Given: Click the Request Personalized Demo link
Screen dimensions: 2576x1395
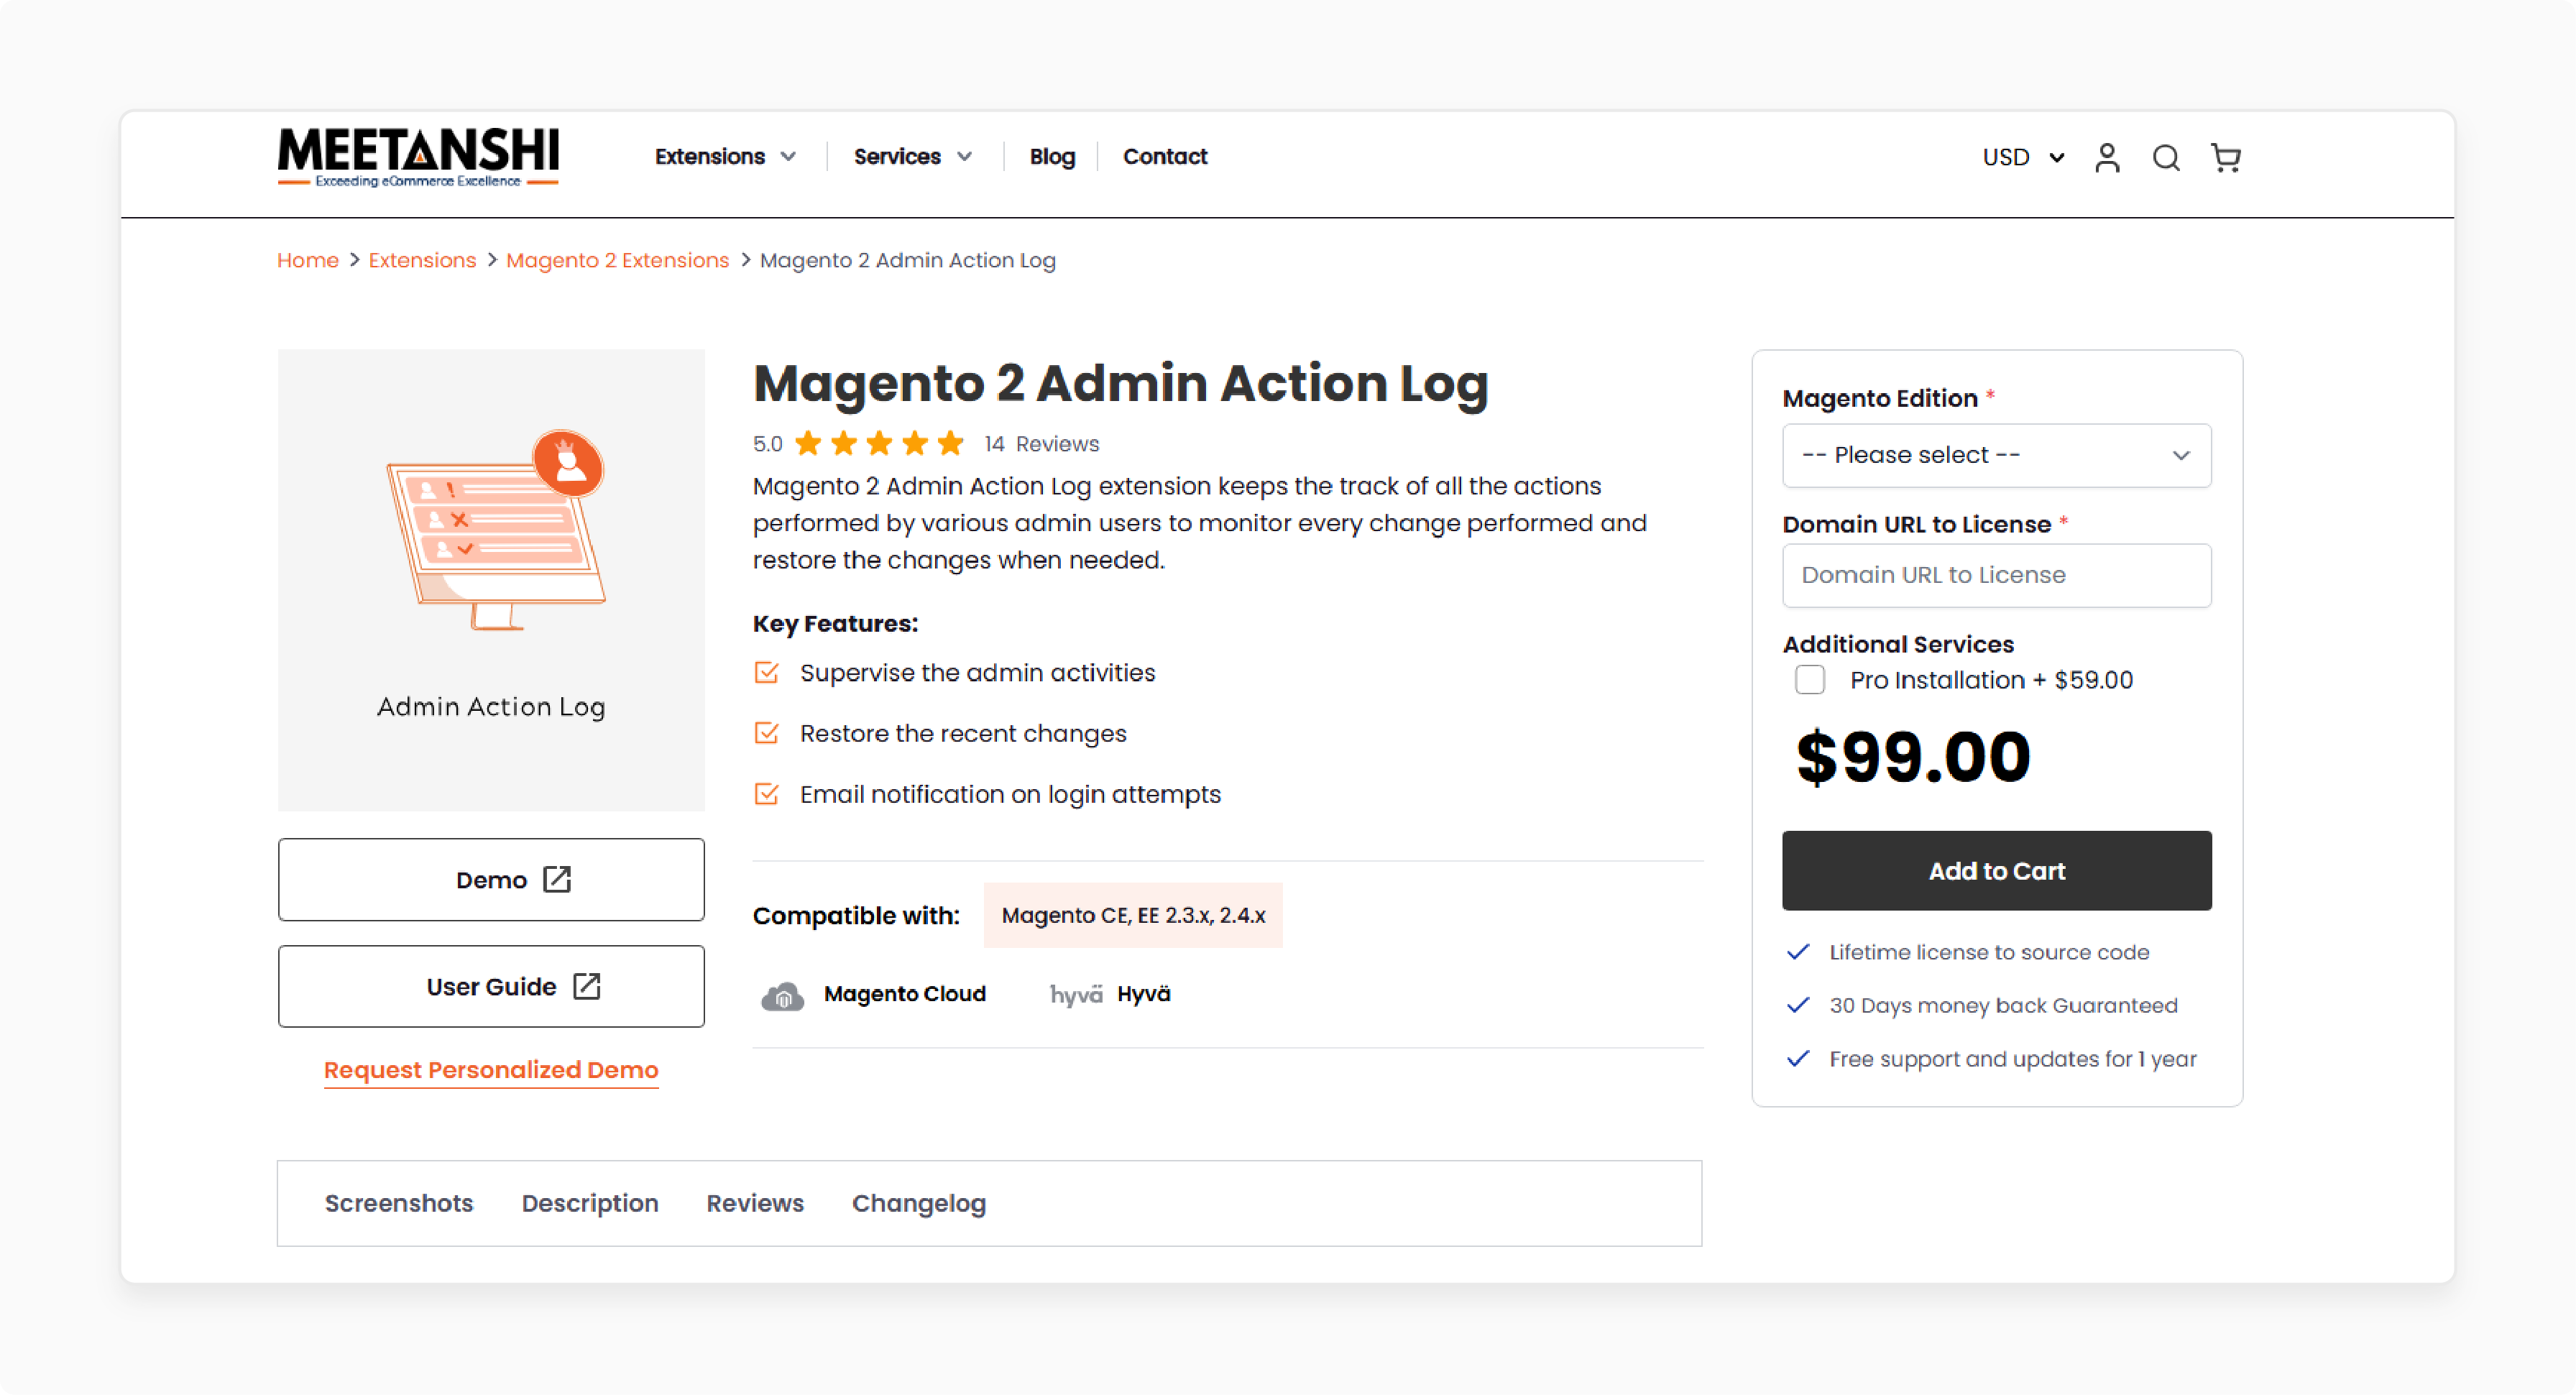Looking at the screenshot, I should pos(491,1070).
